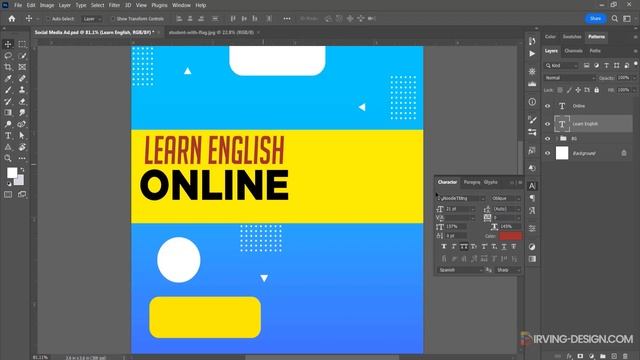Select the Crop tool

[8, 67]
